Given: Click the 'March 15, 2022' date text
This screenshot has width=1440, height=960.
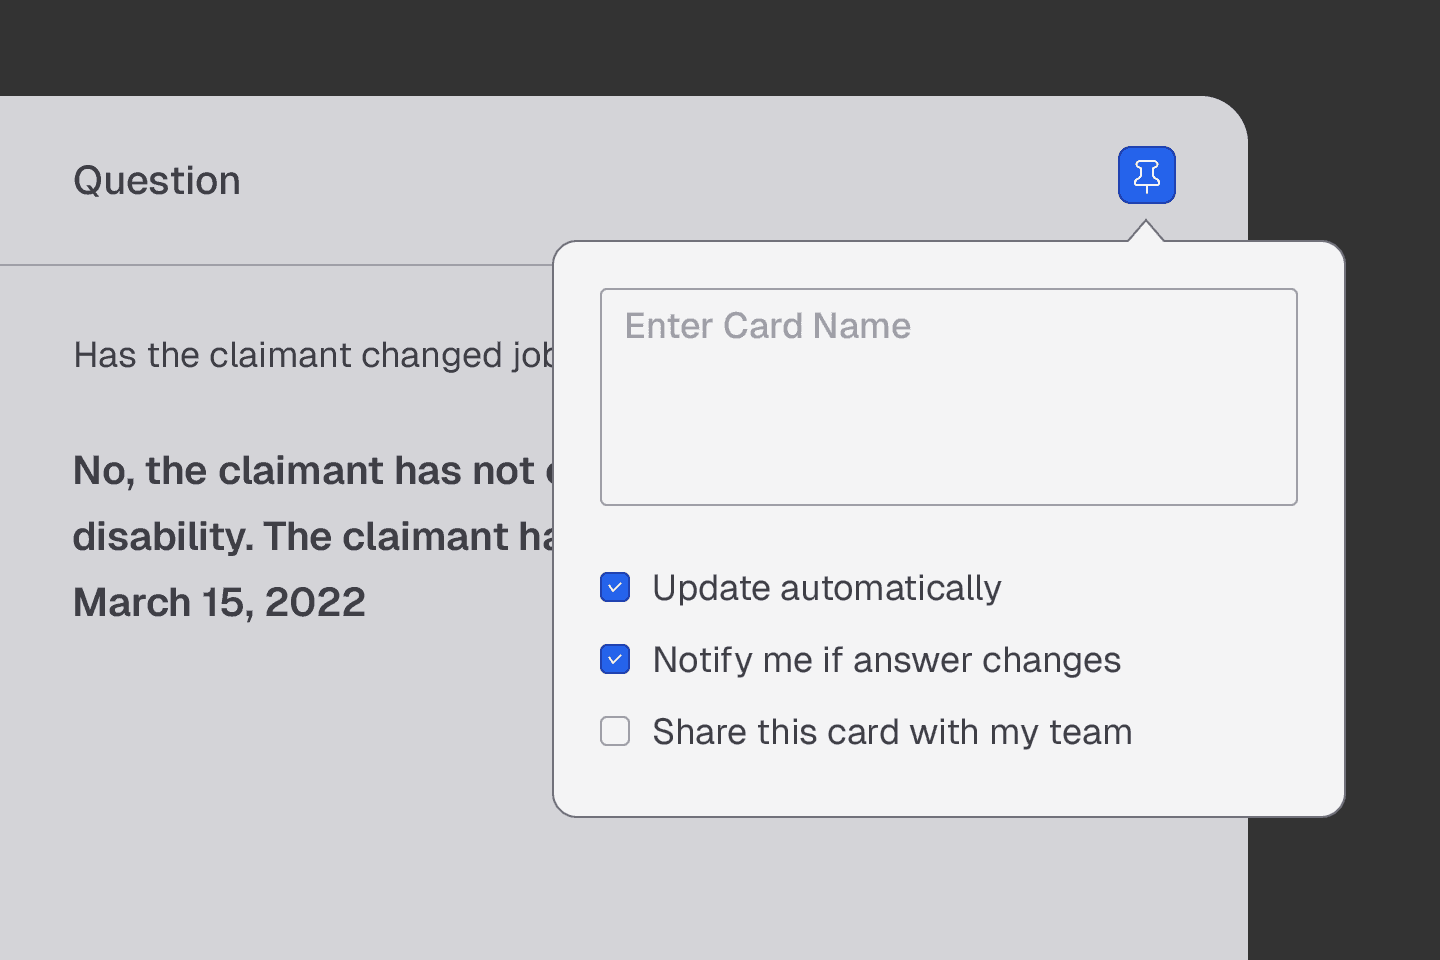Looking at the screenshot, I should (x=219, y=602).
